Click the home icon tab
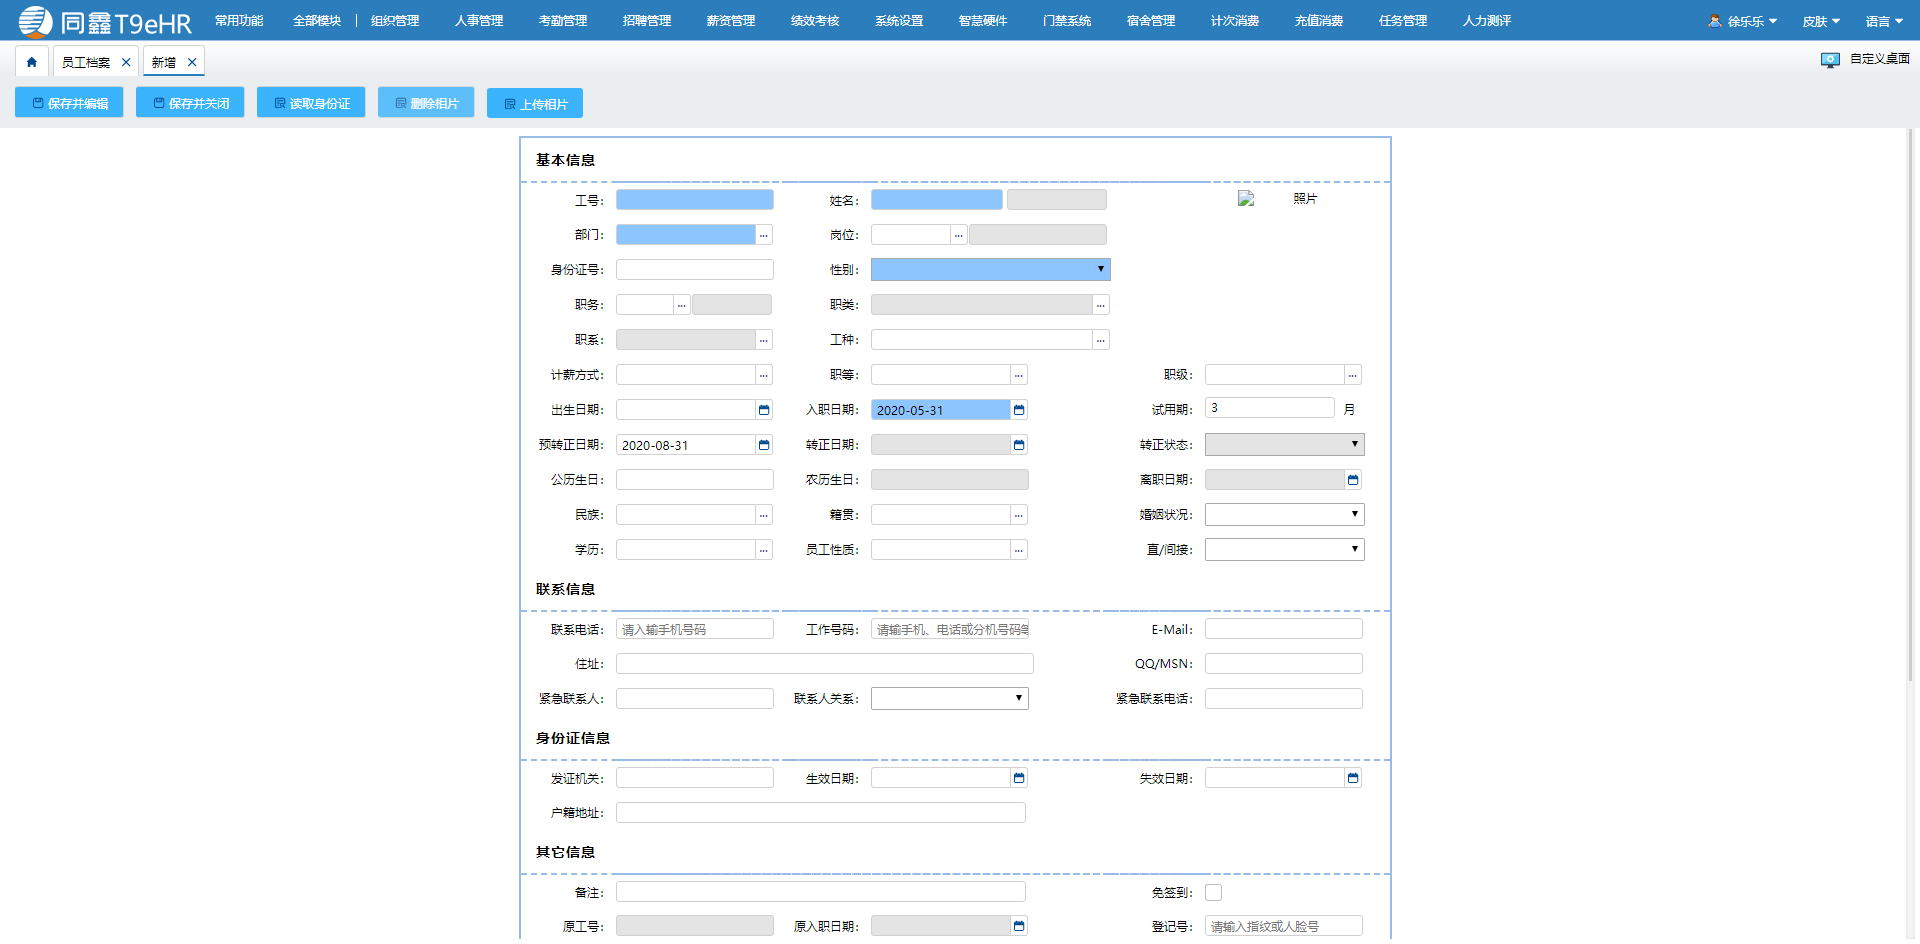The image size is (1920, 944). coord(32,62)
